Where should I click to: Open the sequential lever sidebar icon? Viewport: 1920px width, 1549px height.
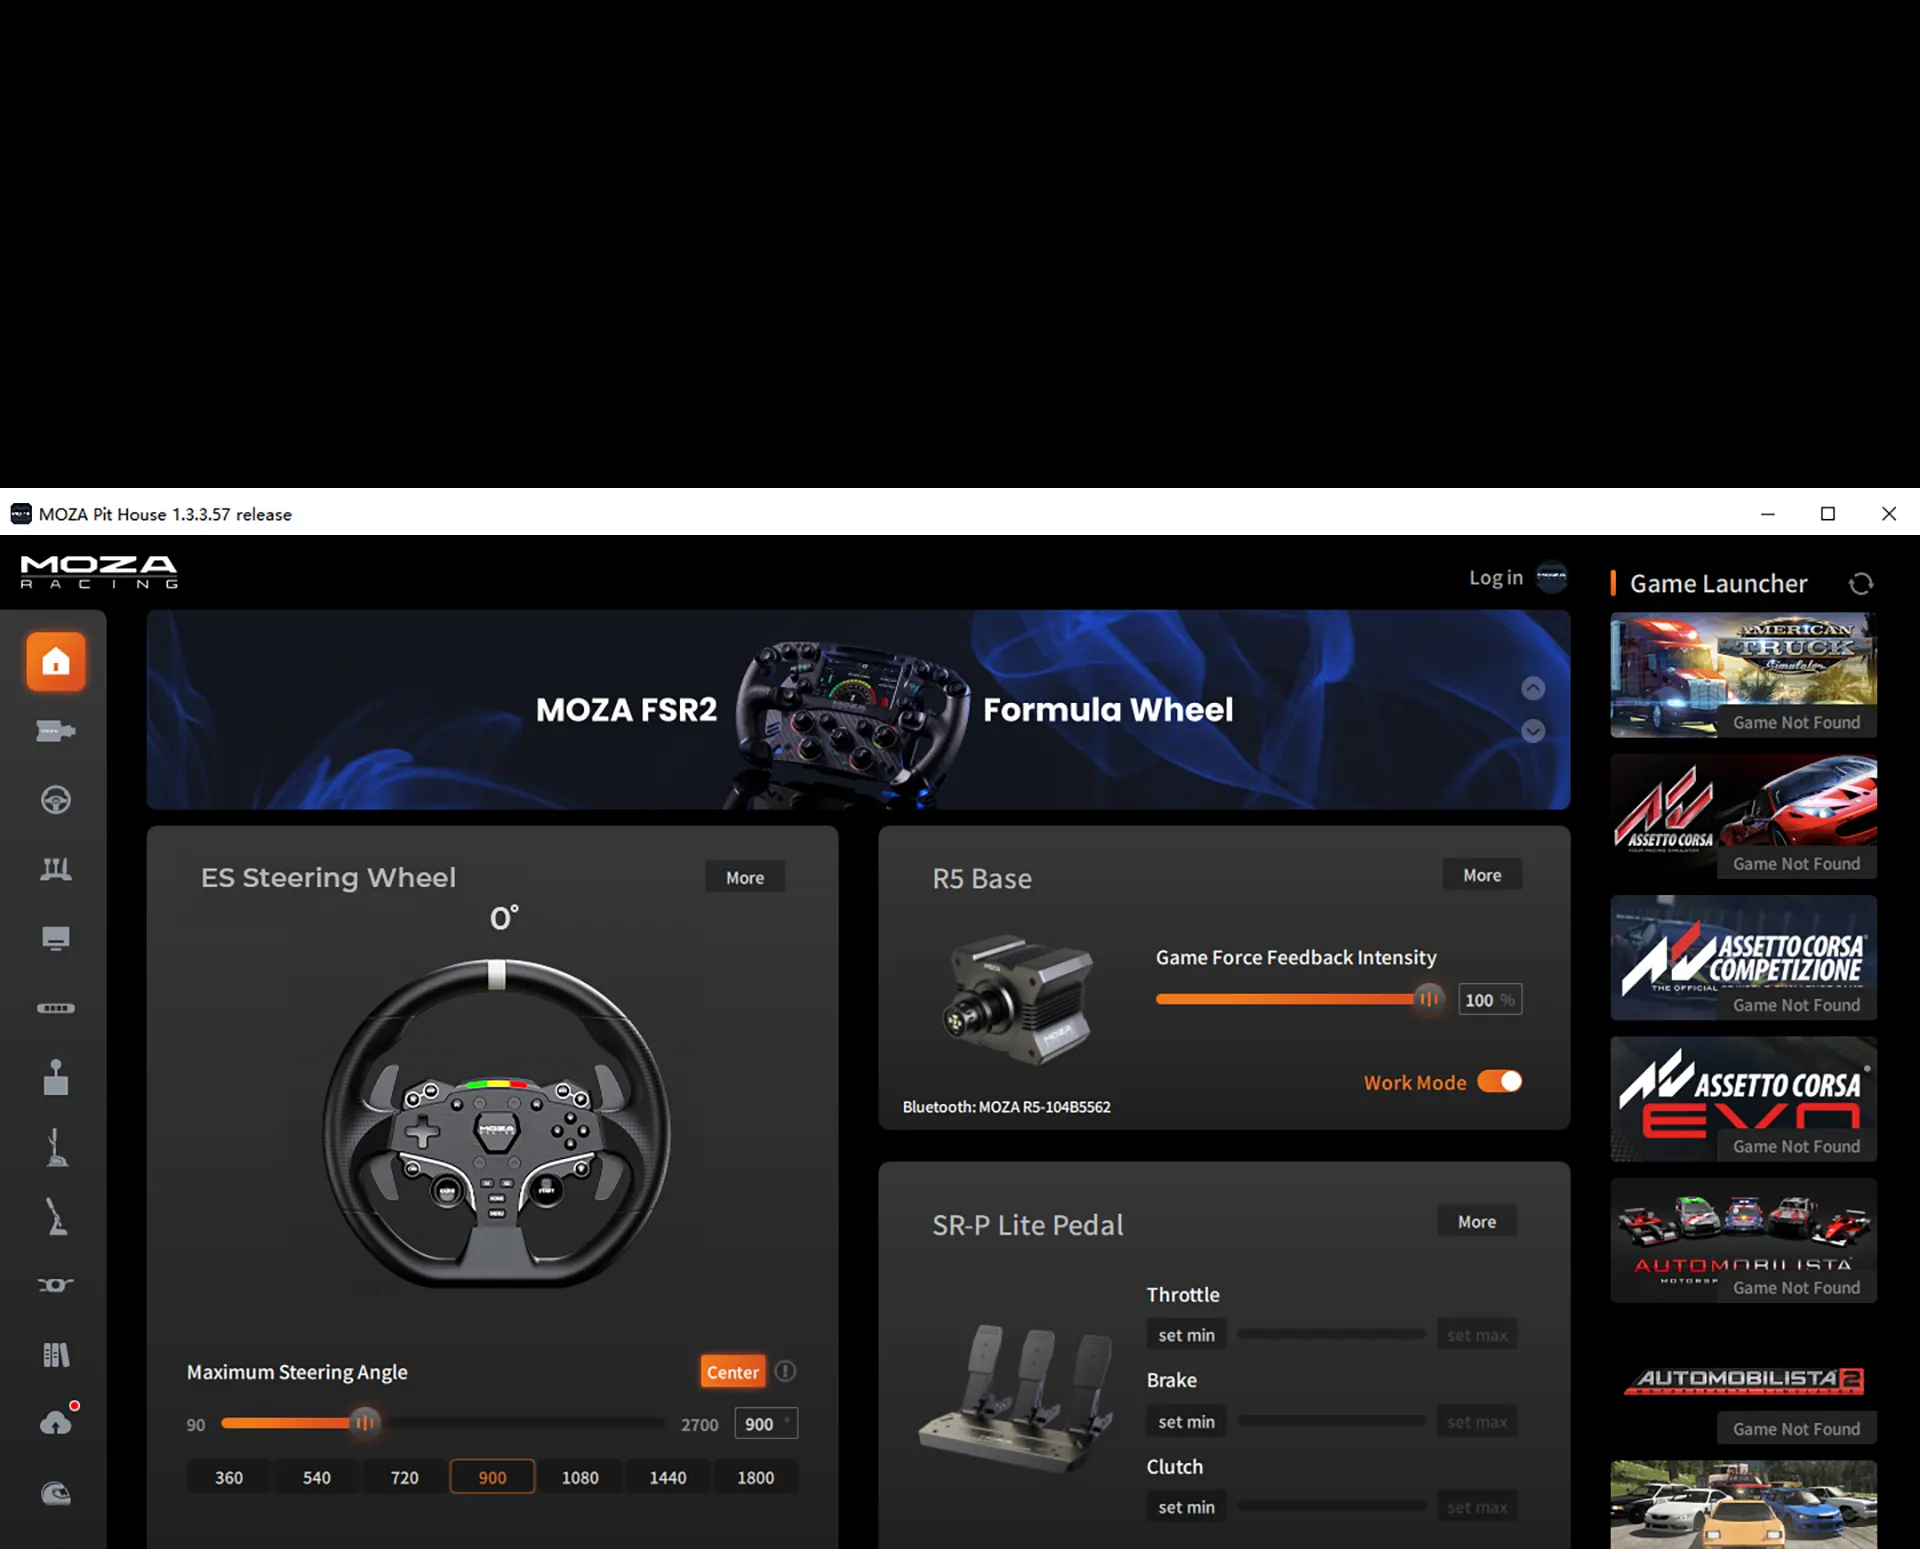56,1147
